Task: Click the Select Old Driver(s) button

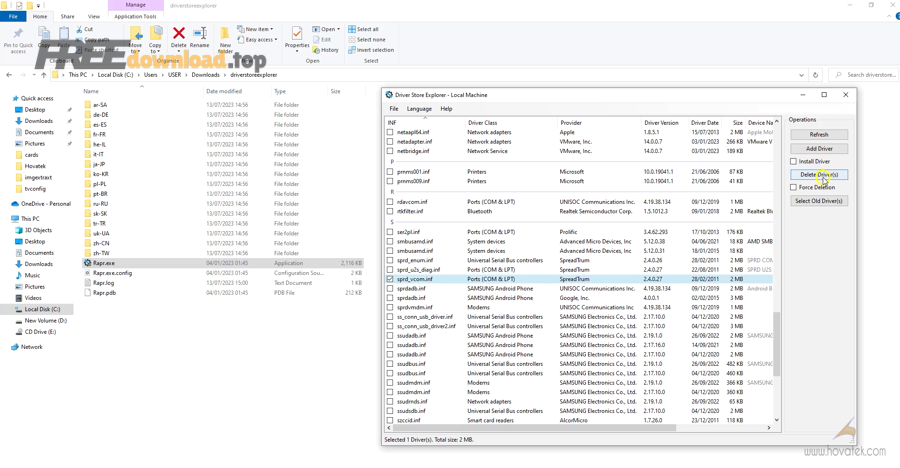Action: (x=818, y=201)
